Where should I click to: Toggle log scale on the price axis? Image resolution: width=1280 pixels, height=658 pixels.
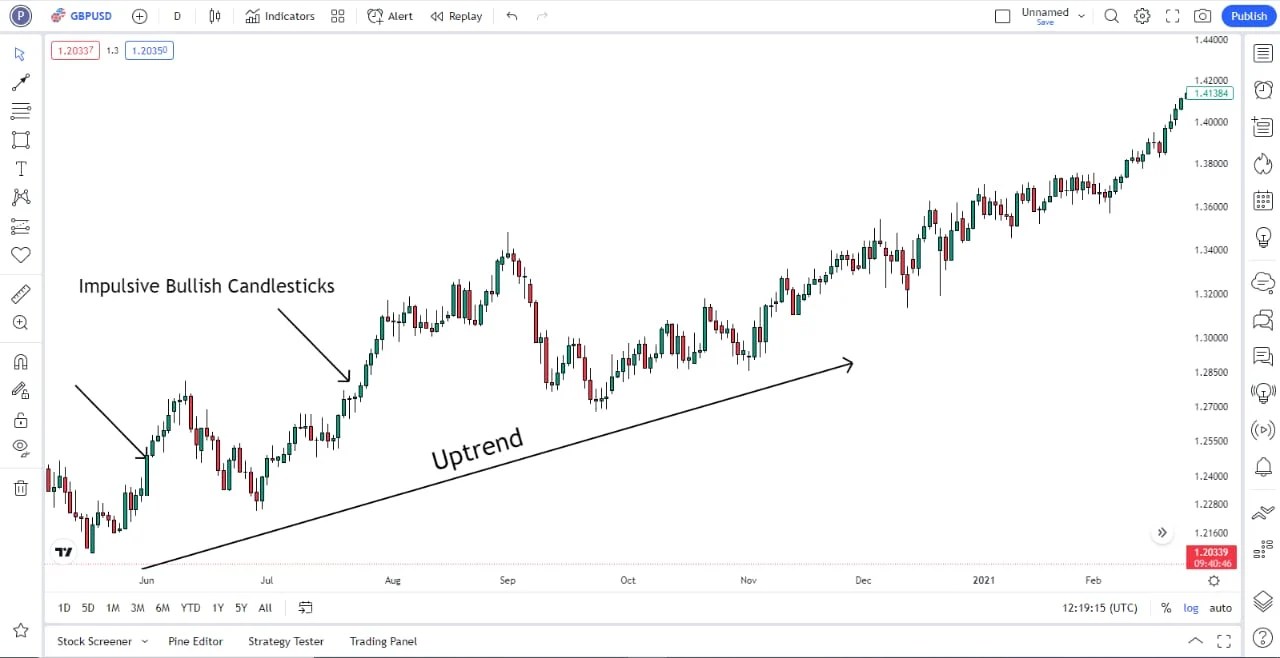[1191, 607]
